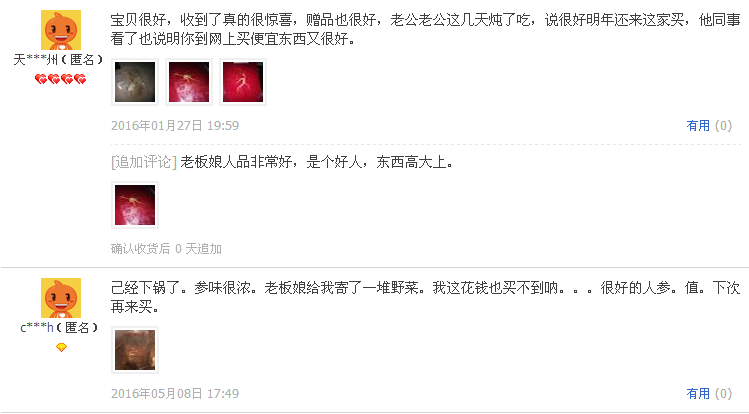Screen dimensions: 749x414
Task: Click the [追加评论] label
Action: (x=144, y=162)
